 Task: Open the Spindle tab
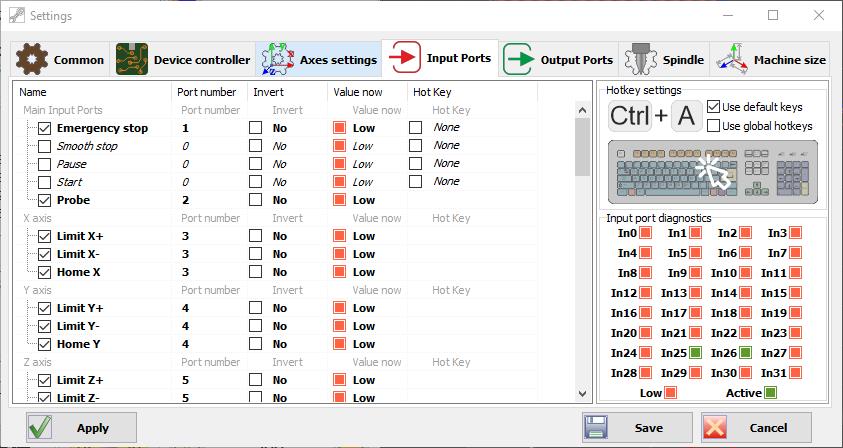(665, 59)
